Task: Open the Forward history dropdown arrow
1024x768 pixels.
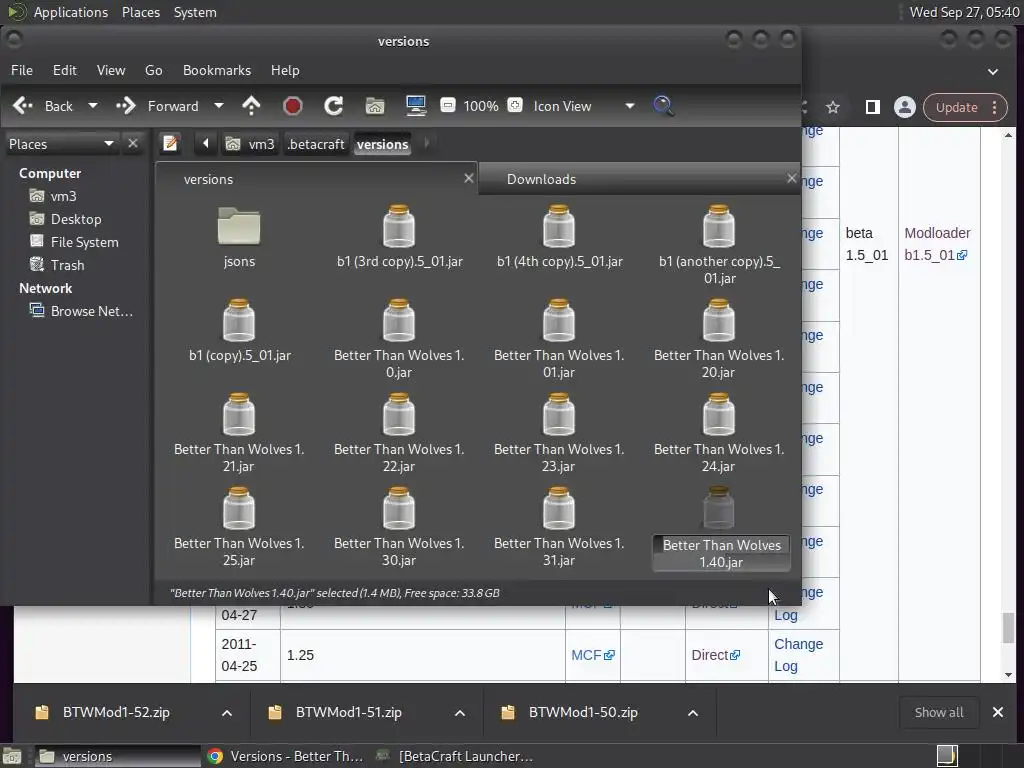Action: coord(219,106)
